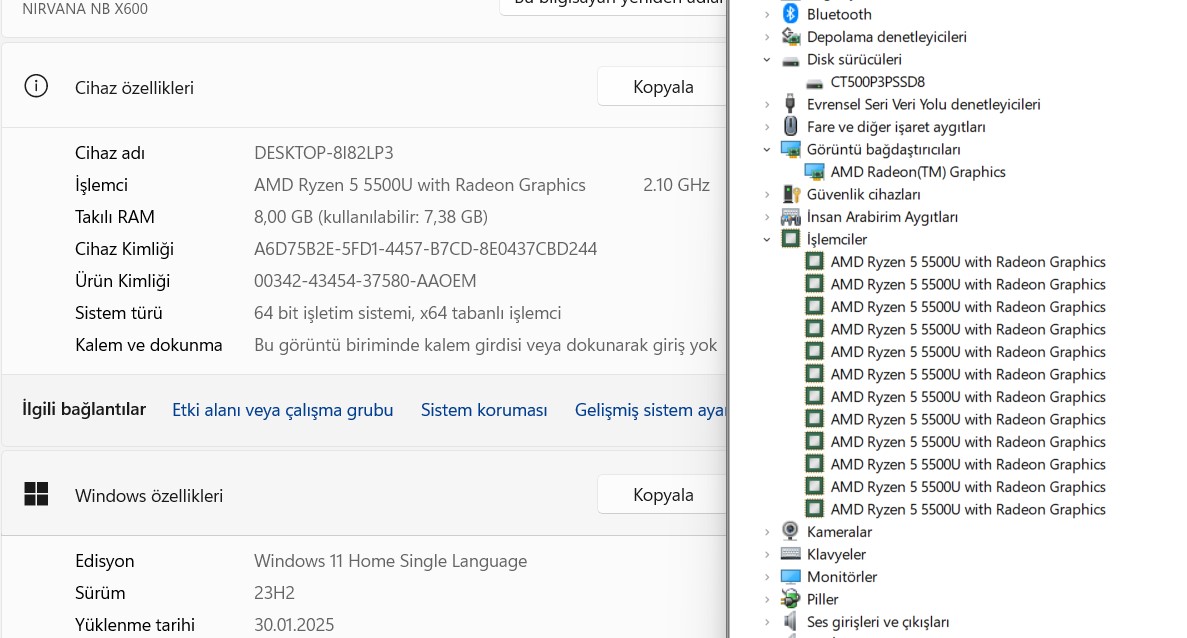
Task: Click Windows 11 Home Single Language text
Action: tap(390, 561)
